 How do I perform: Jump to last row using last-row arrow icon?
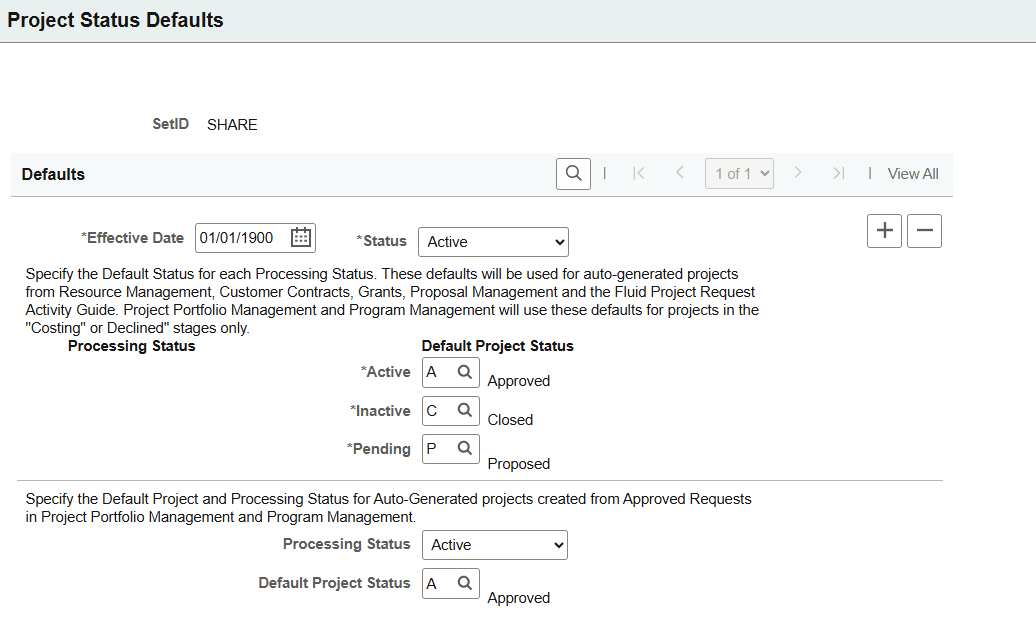point(838,173)
